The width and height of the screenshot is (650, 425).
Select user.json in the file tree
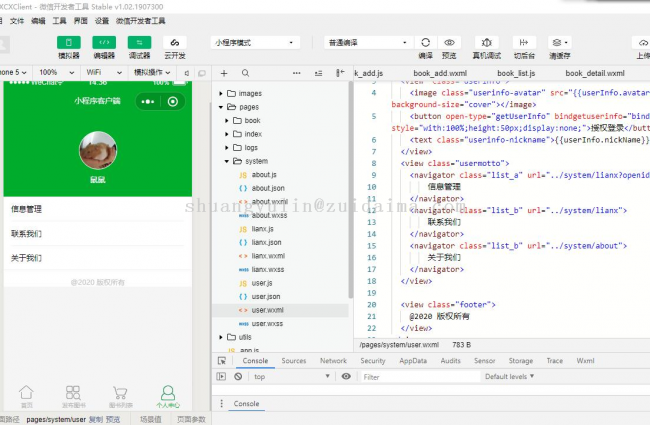(x=267, y=297)
